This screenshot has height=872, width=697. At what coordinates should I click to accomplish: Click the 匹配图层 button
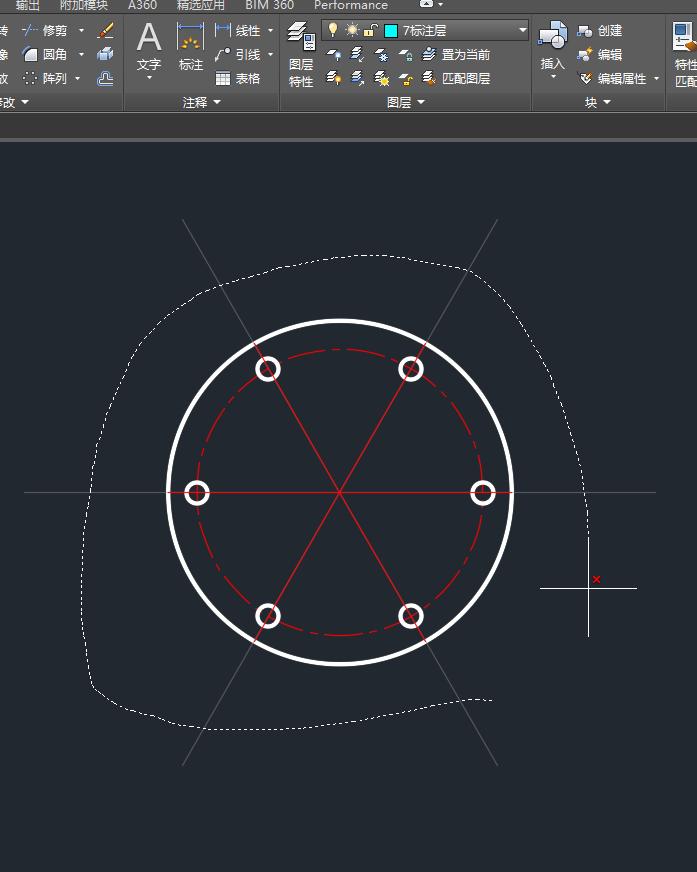(456, 78)
